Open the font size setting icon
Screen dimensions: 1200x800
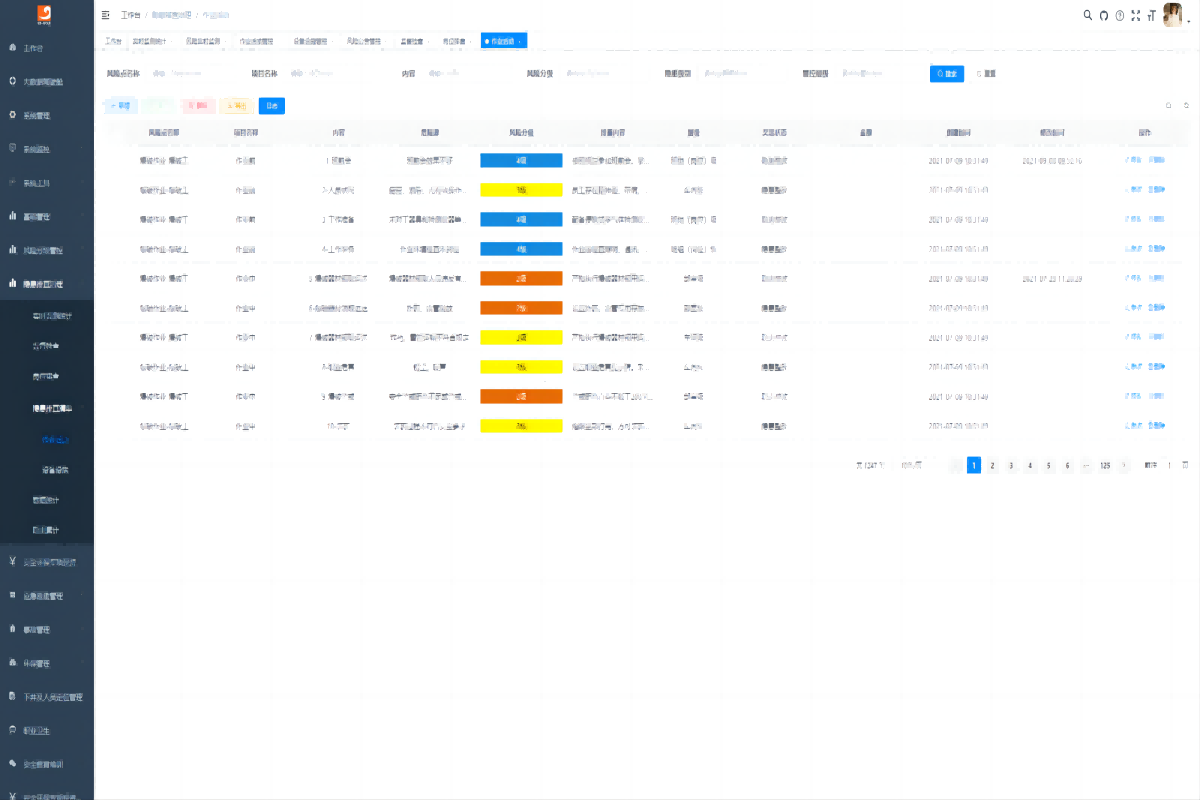coord(1152,15)
